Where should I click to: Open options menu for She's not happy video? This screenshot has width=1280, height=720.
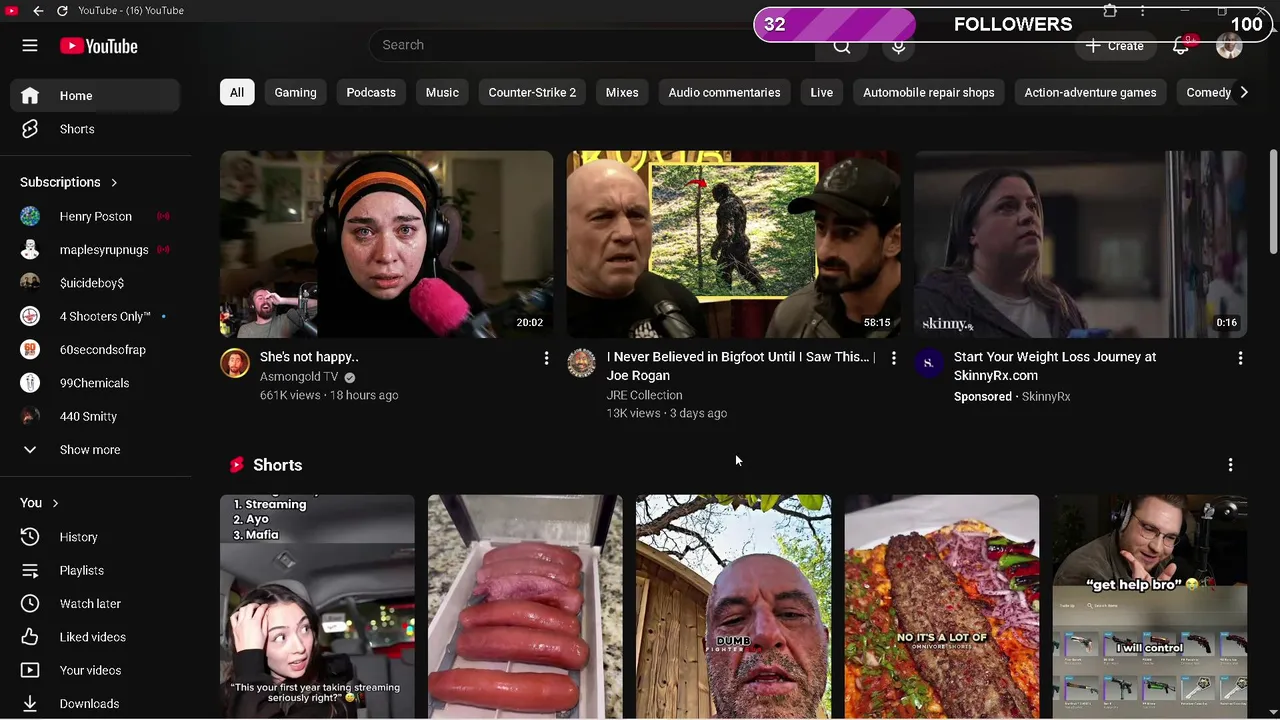(x=546, y=358)
